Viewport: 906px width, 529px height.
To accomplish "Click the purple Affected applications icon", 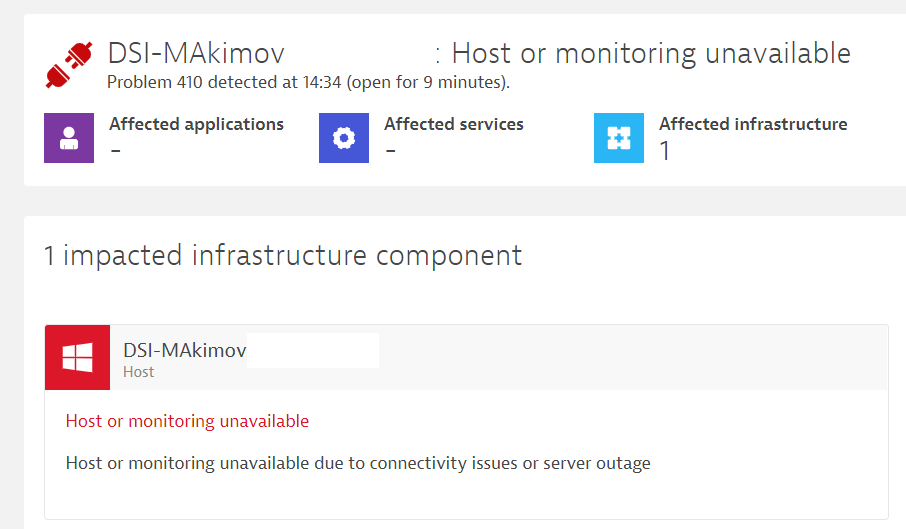I will tap(69, 138).
